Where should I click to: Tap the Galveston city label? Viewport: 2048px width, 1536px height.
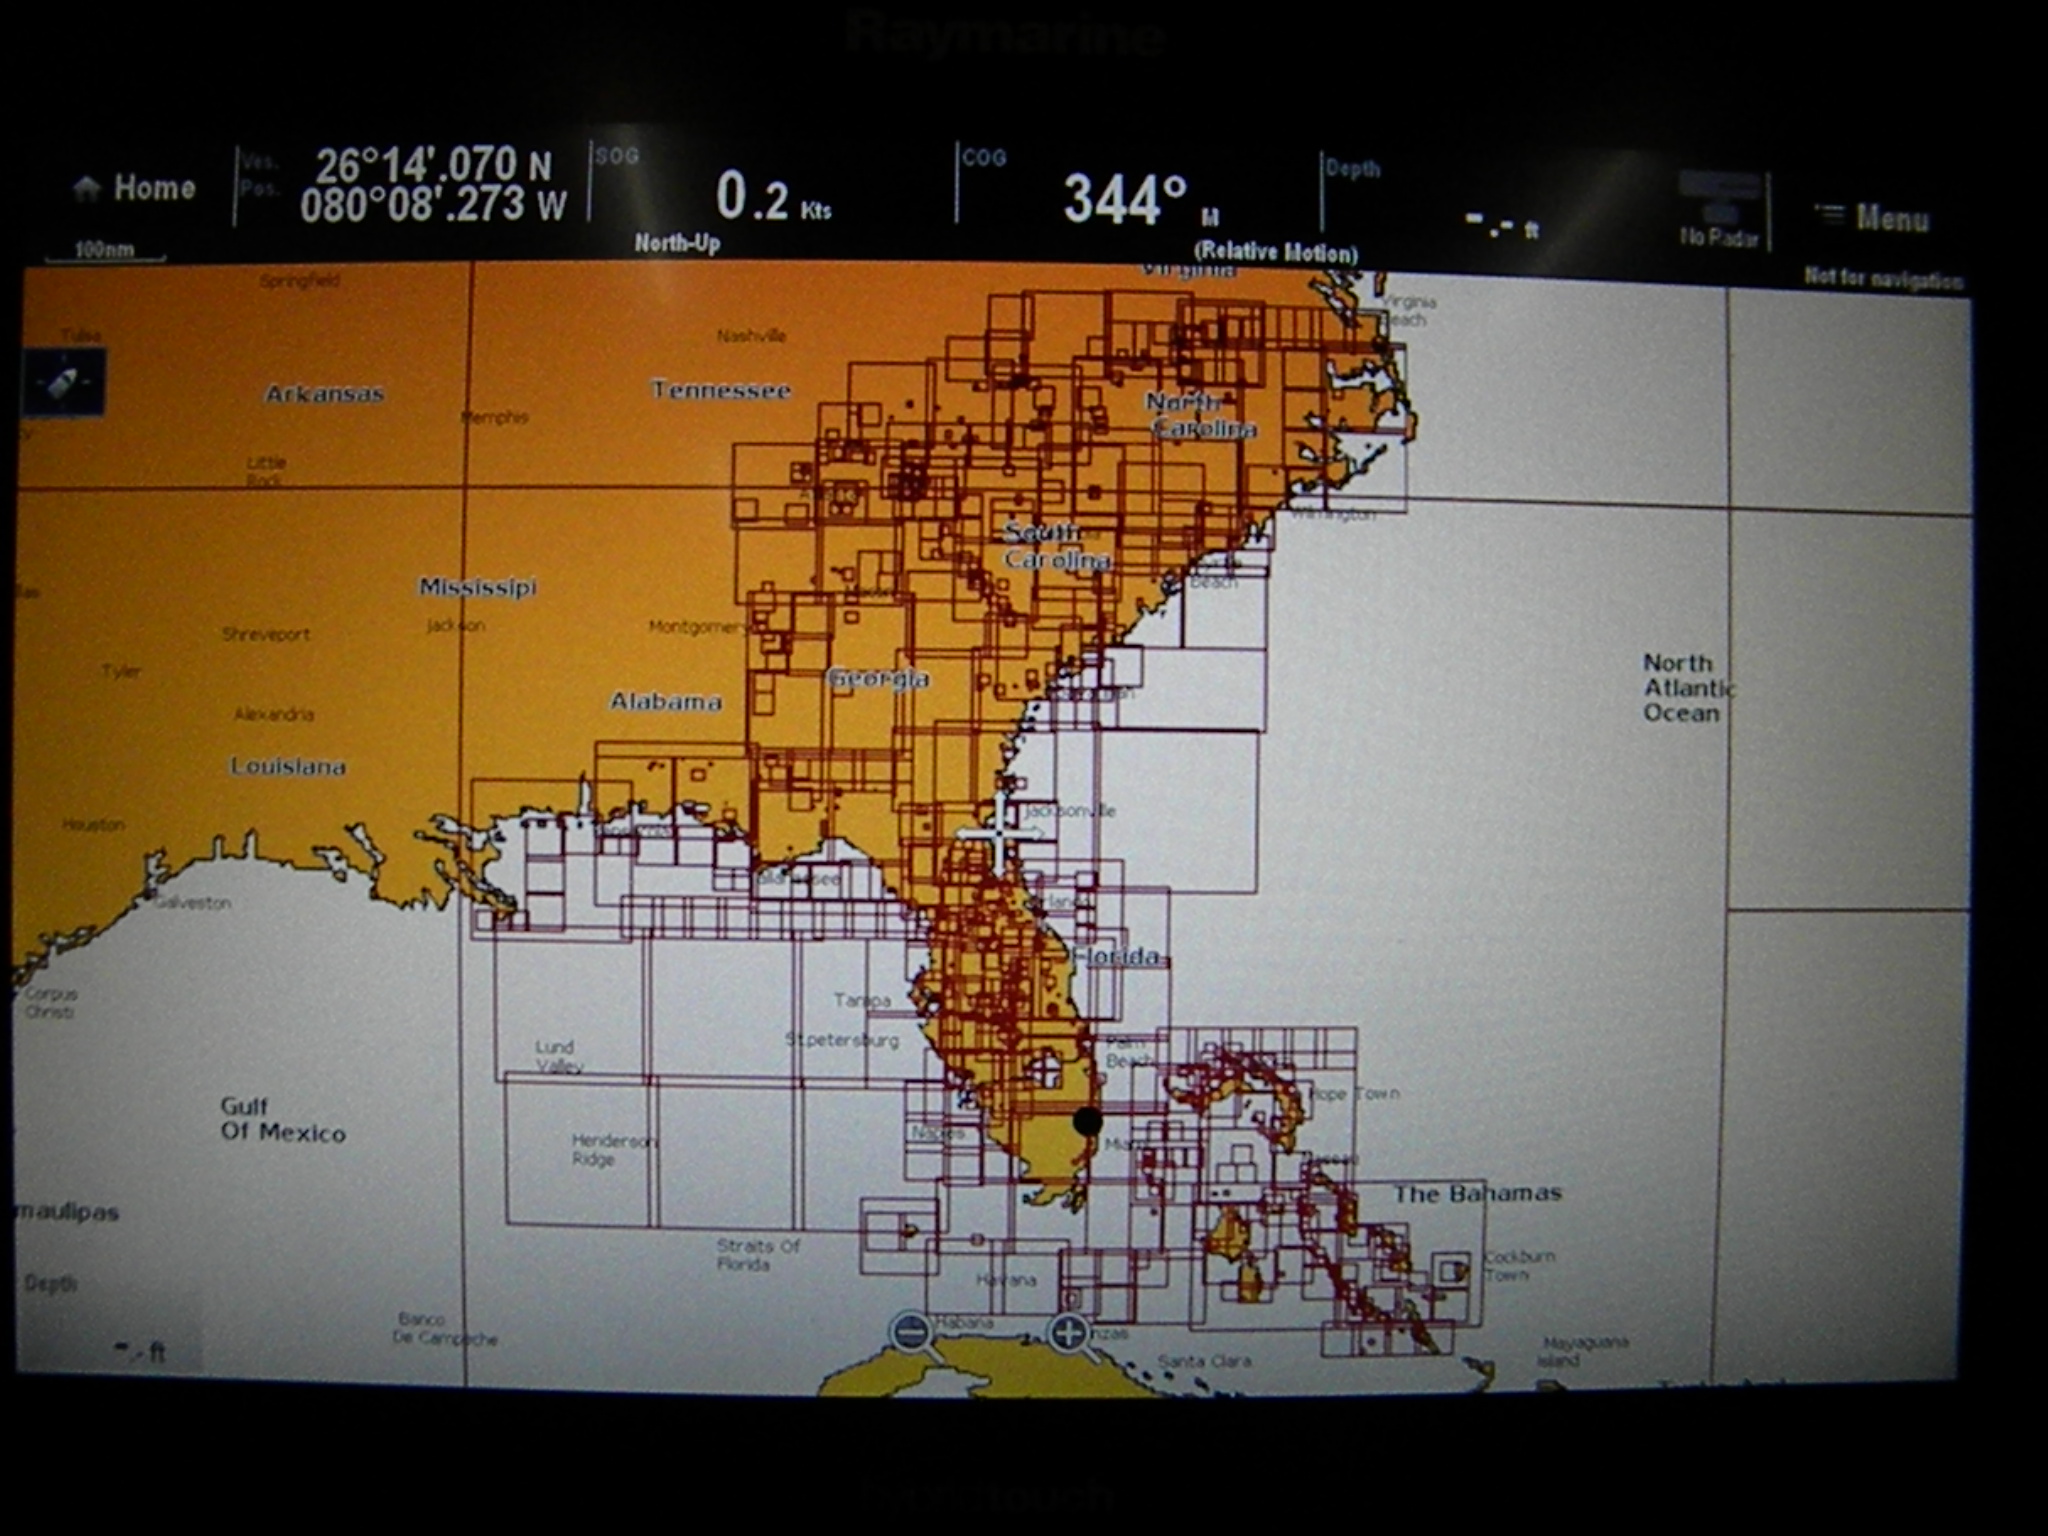[x=194, y=903]
